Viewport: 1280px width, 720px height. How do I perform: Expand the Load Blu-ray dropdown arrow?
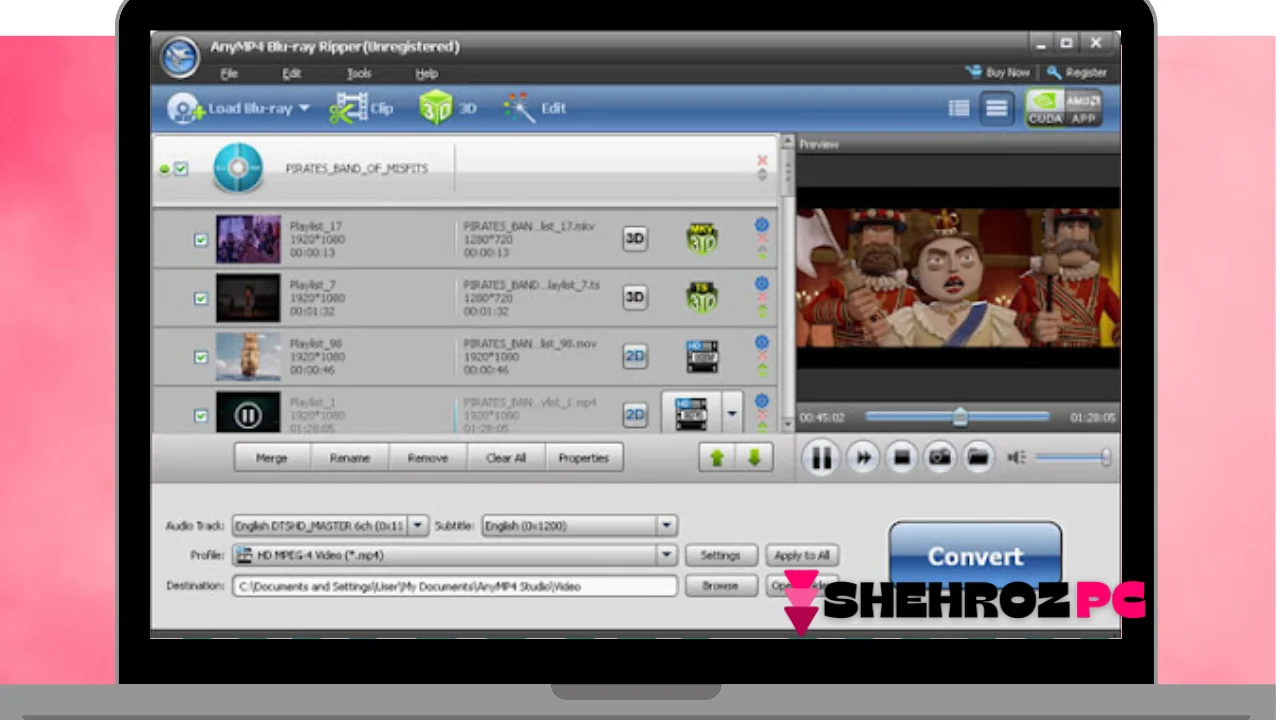pyautogui.click(x=304, y=108)
